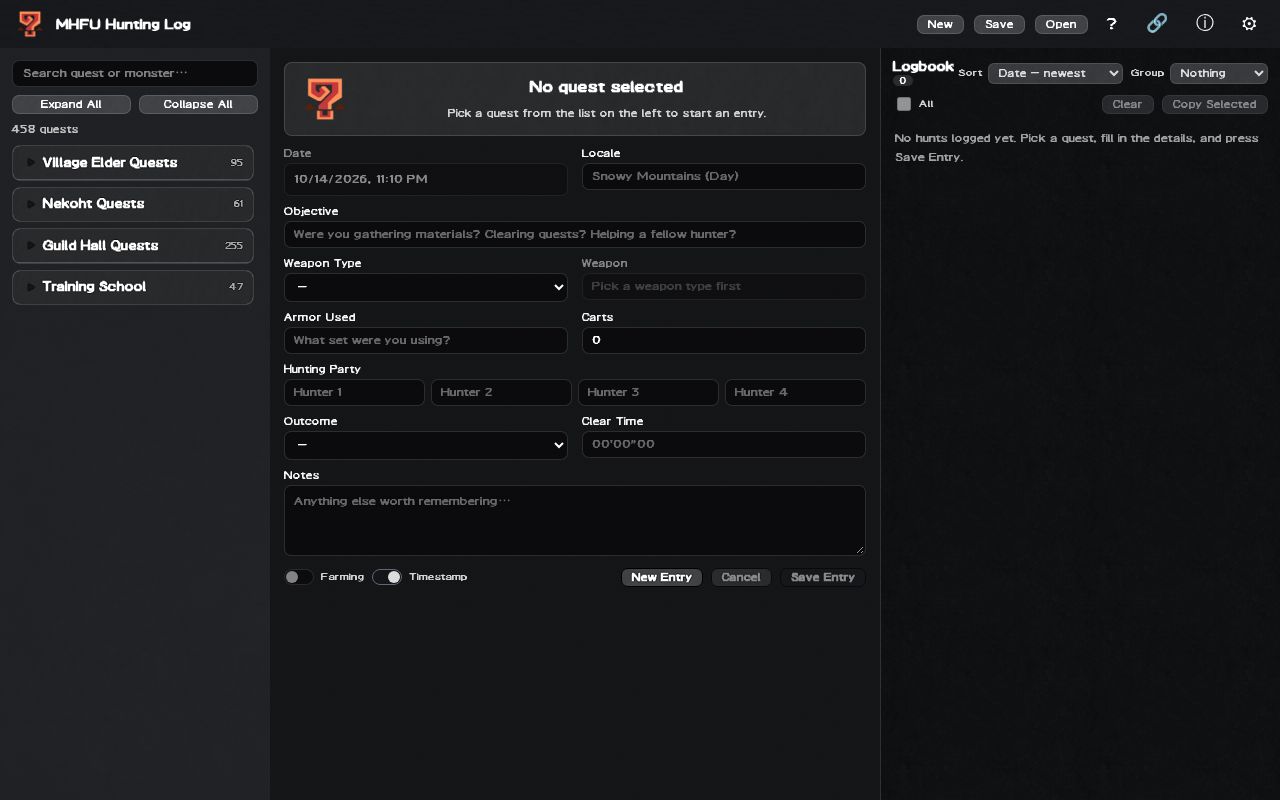
Task: Toggle the Timestamp switch
Action: pyautogui.click(x=387, y=577)
